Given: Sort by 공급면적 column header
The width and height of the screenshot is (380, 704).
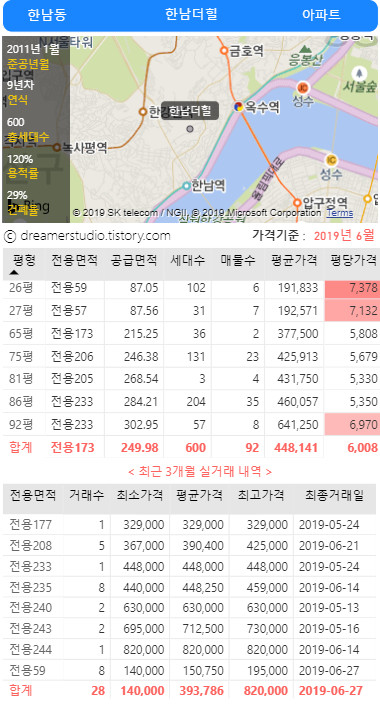Looking at the screenshot, I should (134, 260).
